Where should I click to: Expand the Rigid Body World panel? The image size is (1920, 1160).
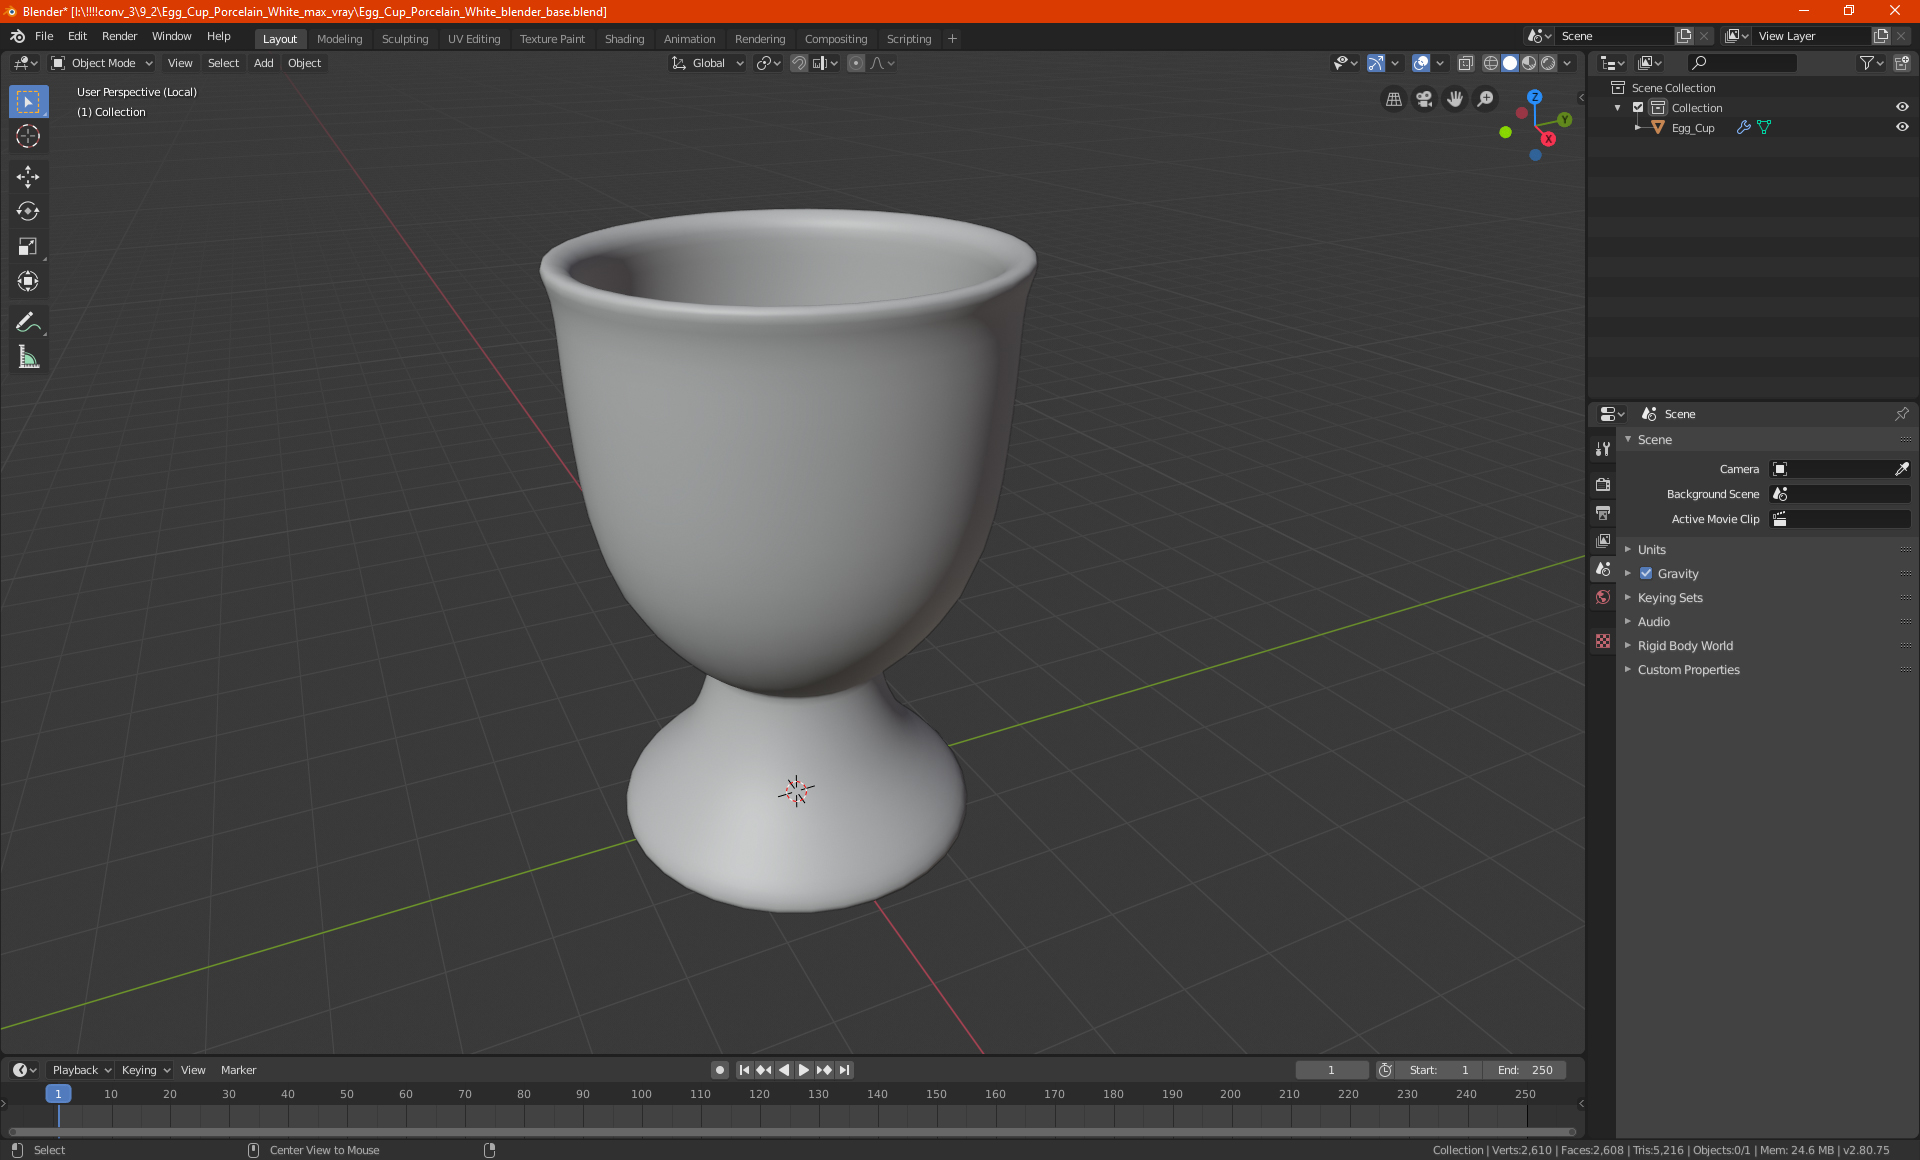1685,646
